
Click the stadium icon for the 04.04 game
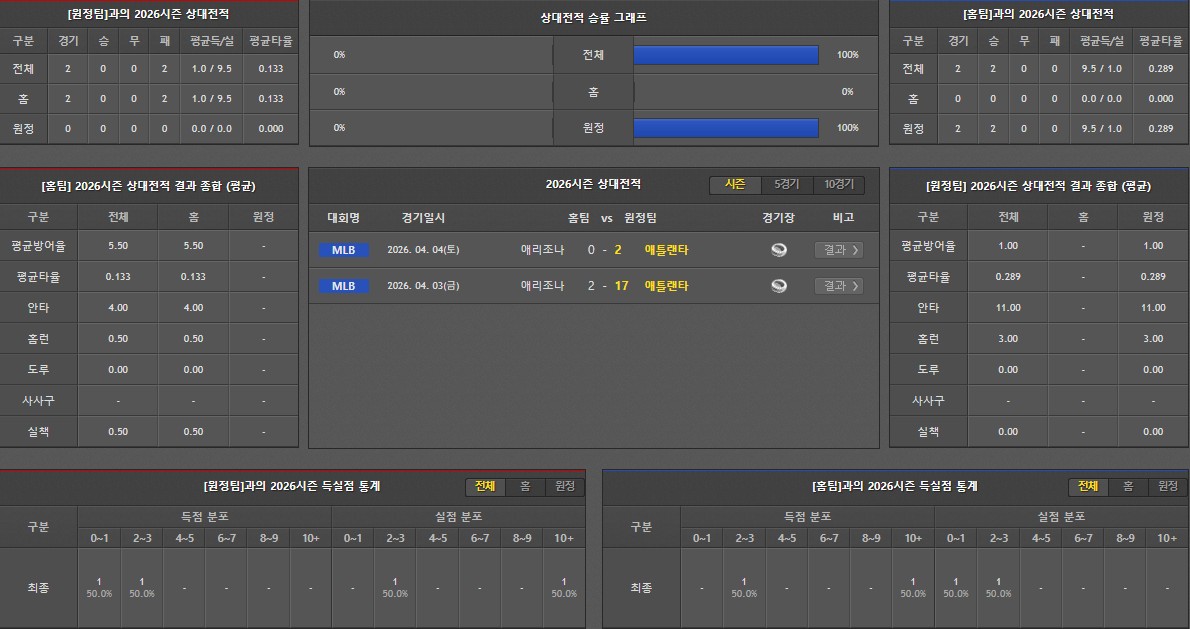pyautogui.click(x=779, y=250)
